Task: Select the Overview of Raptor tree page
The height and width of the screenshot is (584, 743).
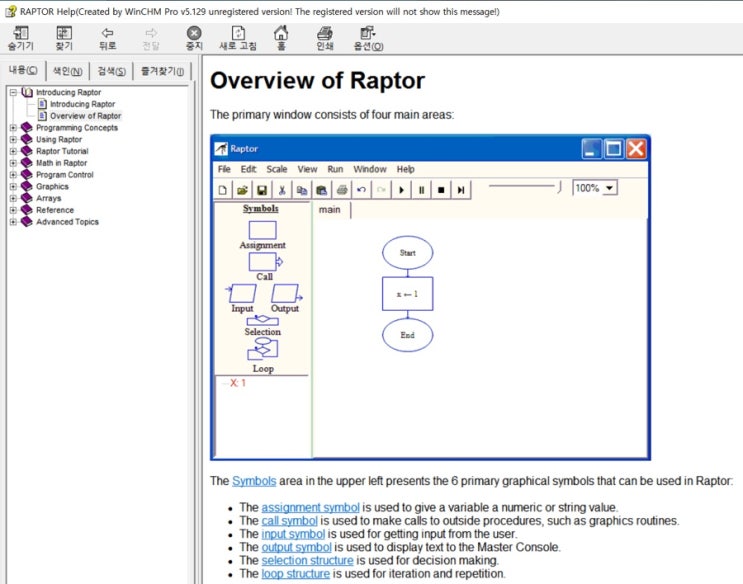Action: (x=85, y=116)
